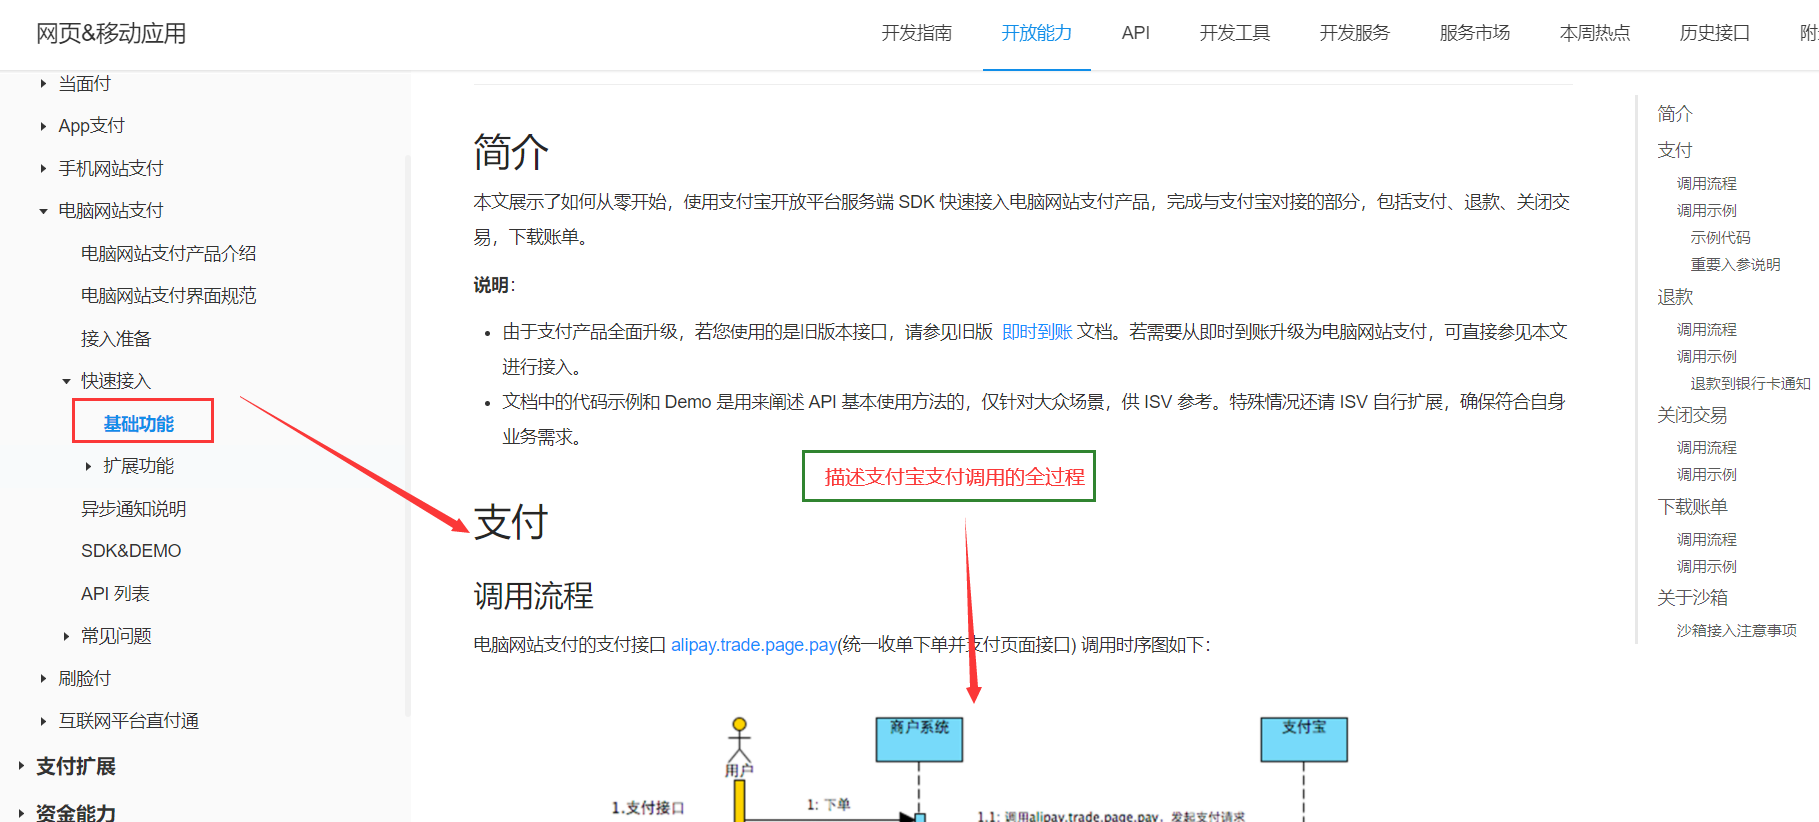The width and height of the screenshot is (1819, 822).
Task: Collapse the 电脑网站支付 tree arrow
Action: click(43, 211)
